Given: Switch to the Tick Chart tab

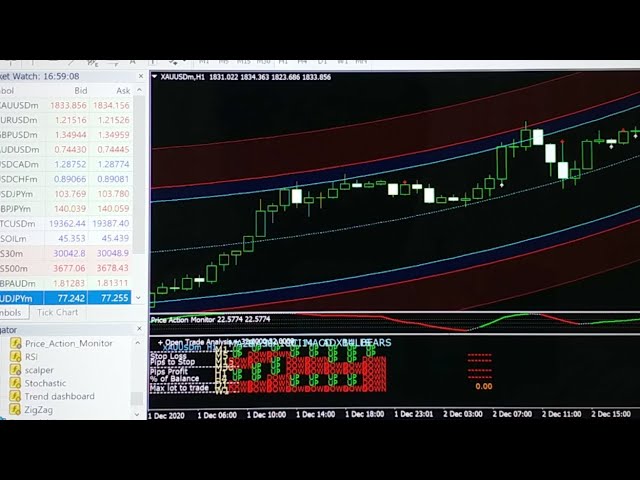Looking at the screenshot, I should coord(57,312).
